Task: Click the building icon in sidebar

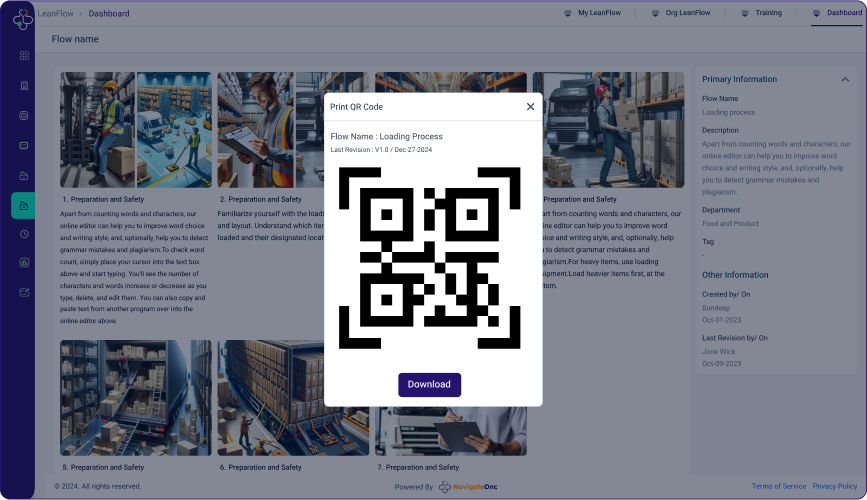Action: pos(24,85)
